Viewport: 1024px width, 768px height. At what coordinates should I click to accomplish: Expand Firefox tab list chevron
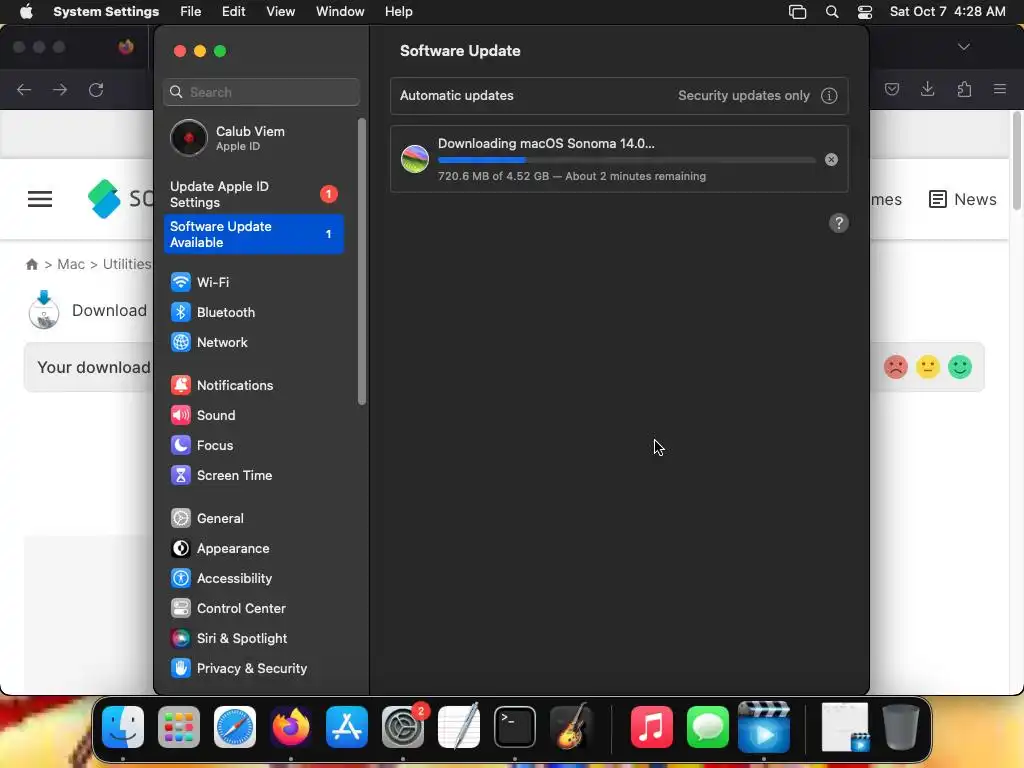click(x=963, y=47)
